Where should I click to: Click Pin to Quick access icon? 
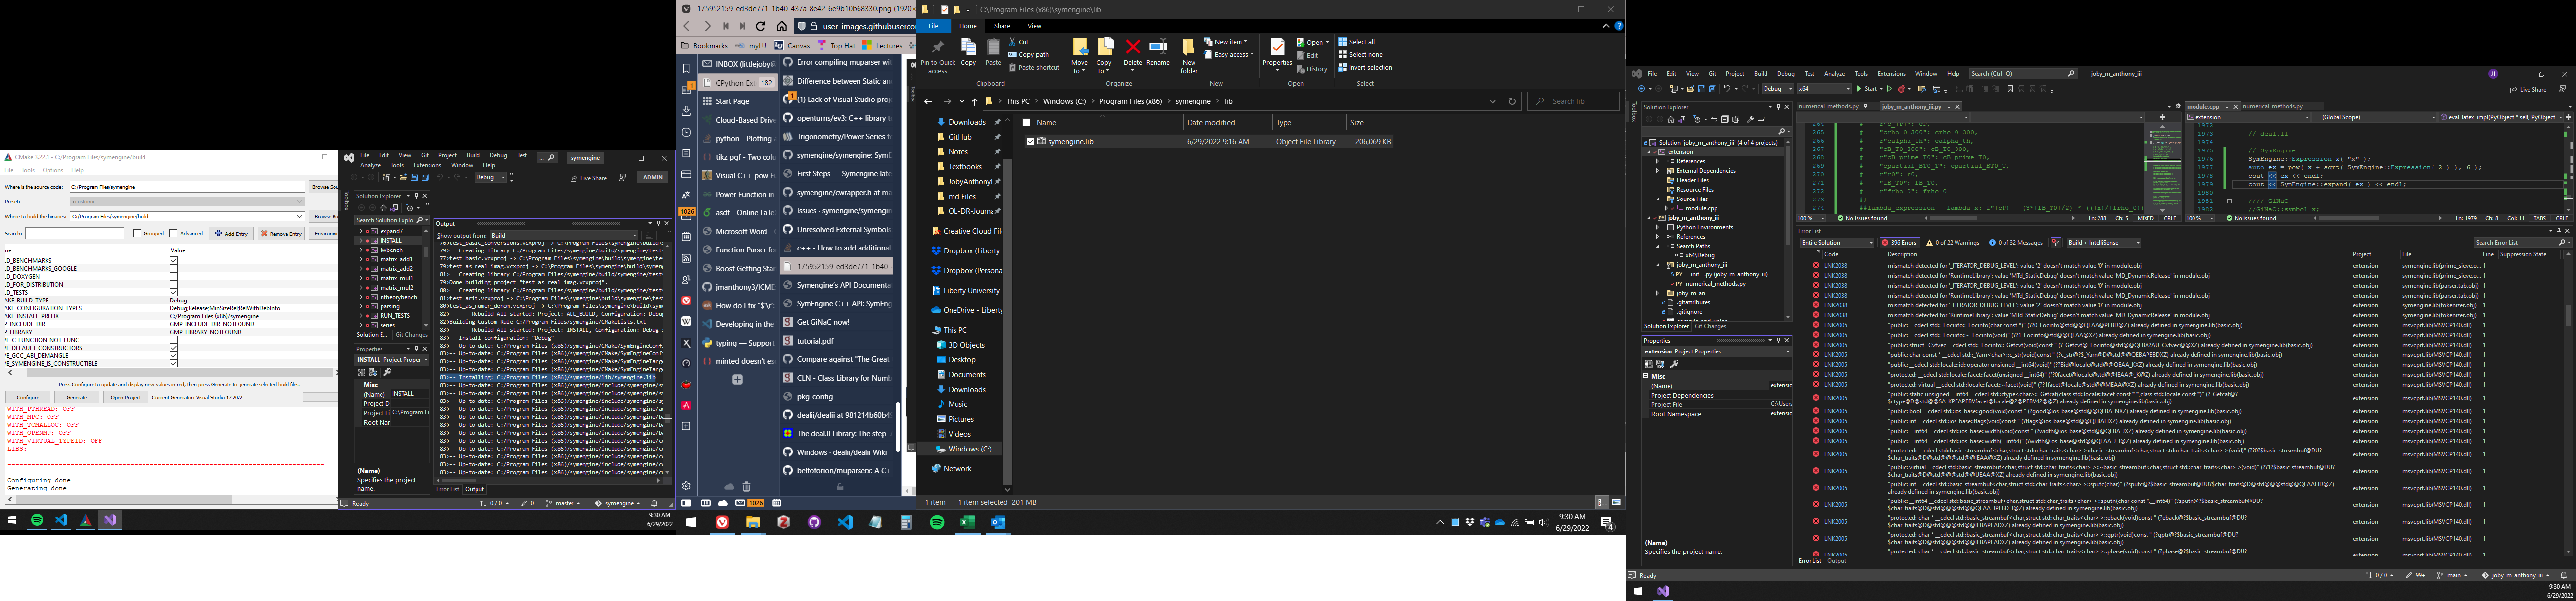[x=937, y=48]
